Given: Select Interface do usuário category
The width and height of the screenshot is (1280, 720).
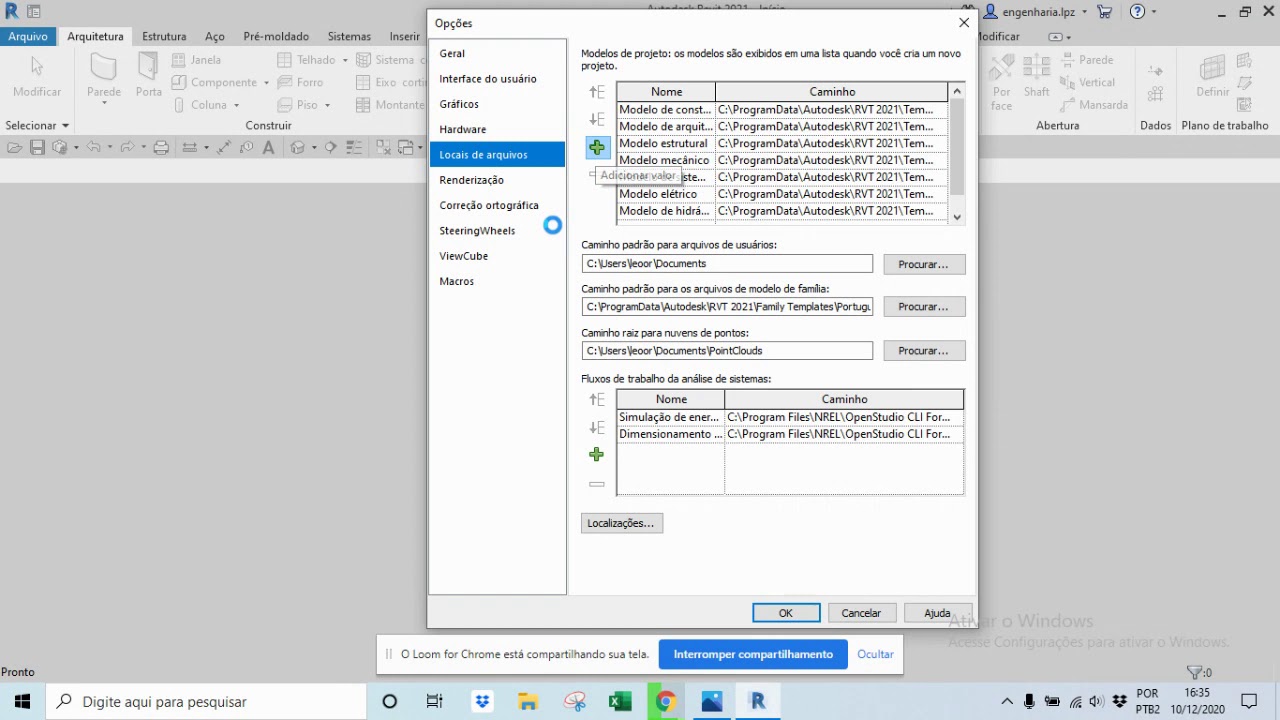Looking at the screenshot, I should coord(497,79).
